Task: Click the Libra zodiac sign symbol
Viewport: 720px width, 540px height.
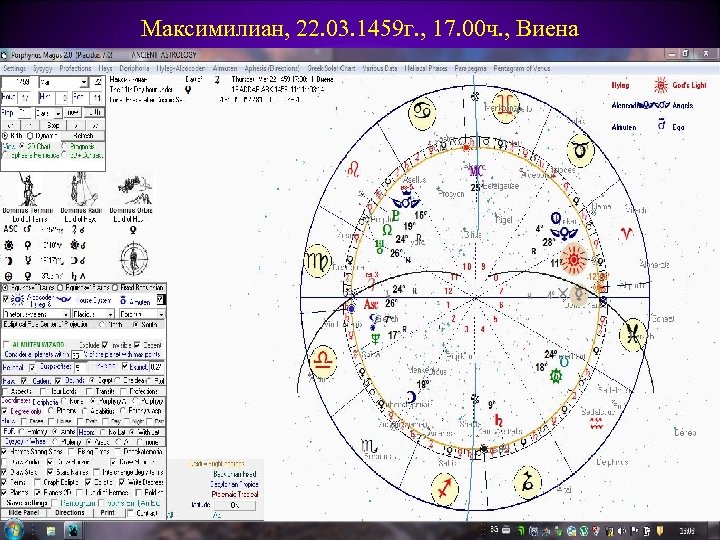Action: 323,361
